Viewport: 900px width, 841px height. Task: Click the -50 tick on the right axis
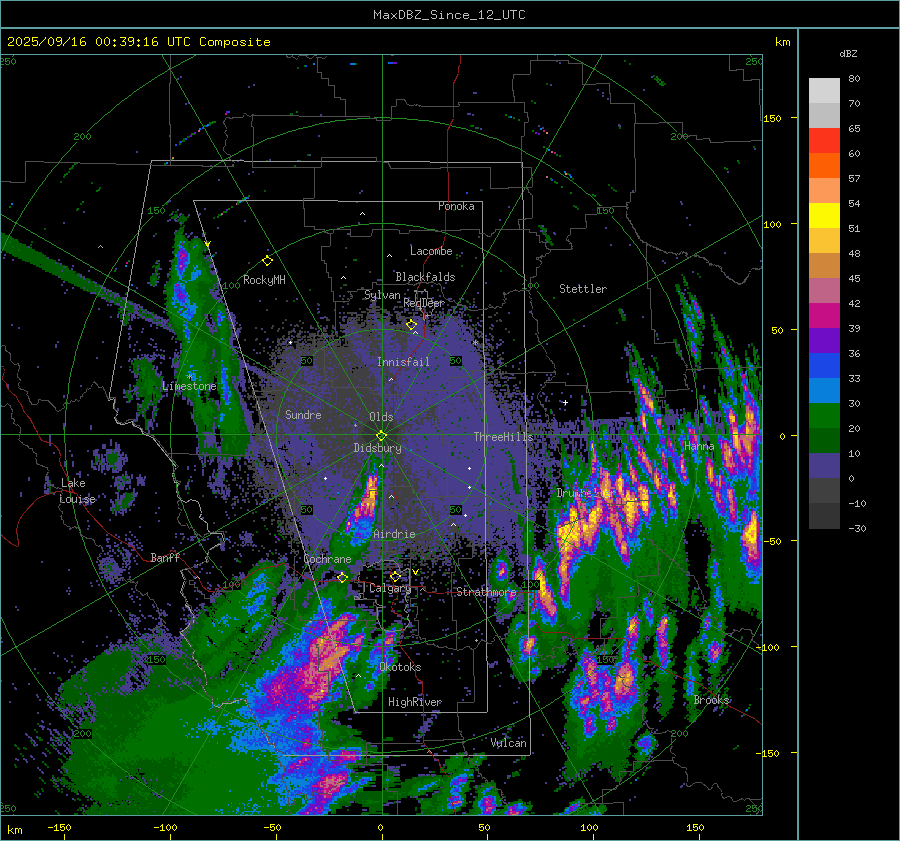(x=774, y=541)
